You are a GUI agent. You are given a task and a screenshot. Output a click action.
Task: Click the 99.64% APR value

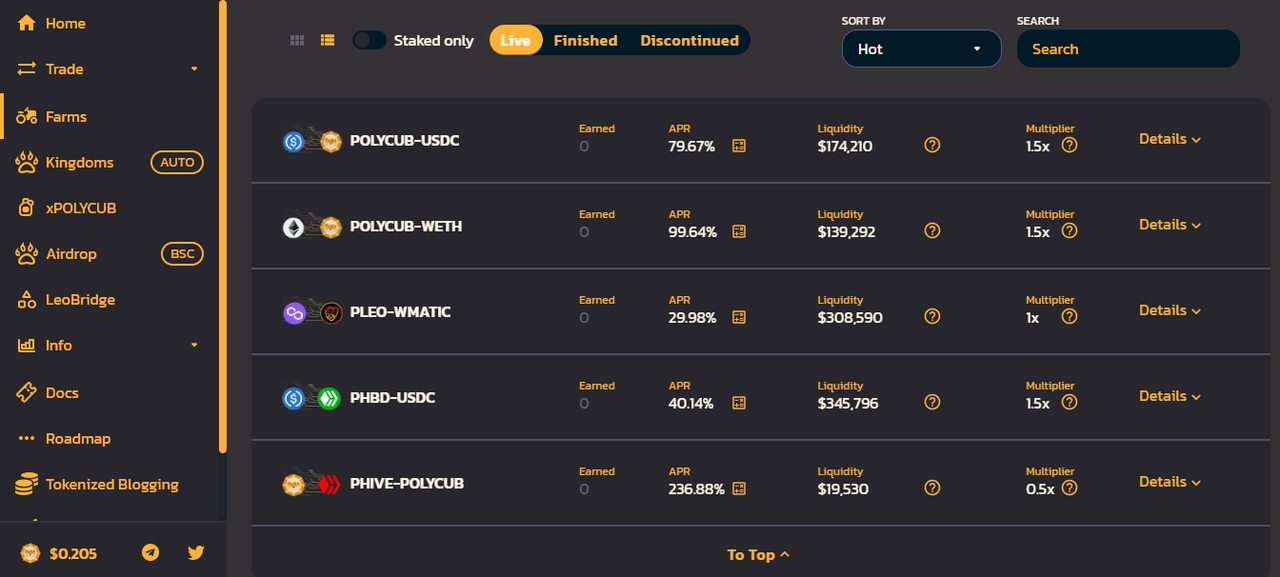tap(692, 232)
